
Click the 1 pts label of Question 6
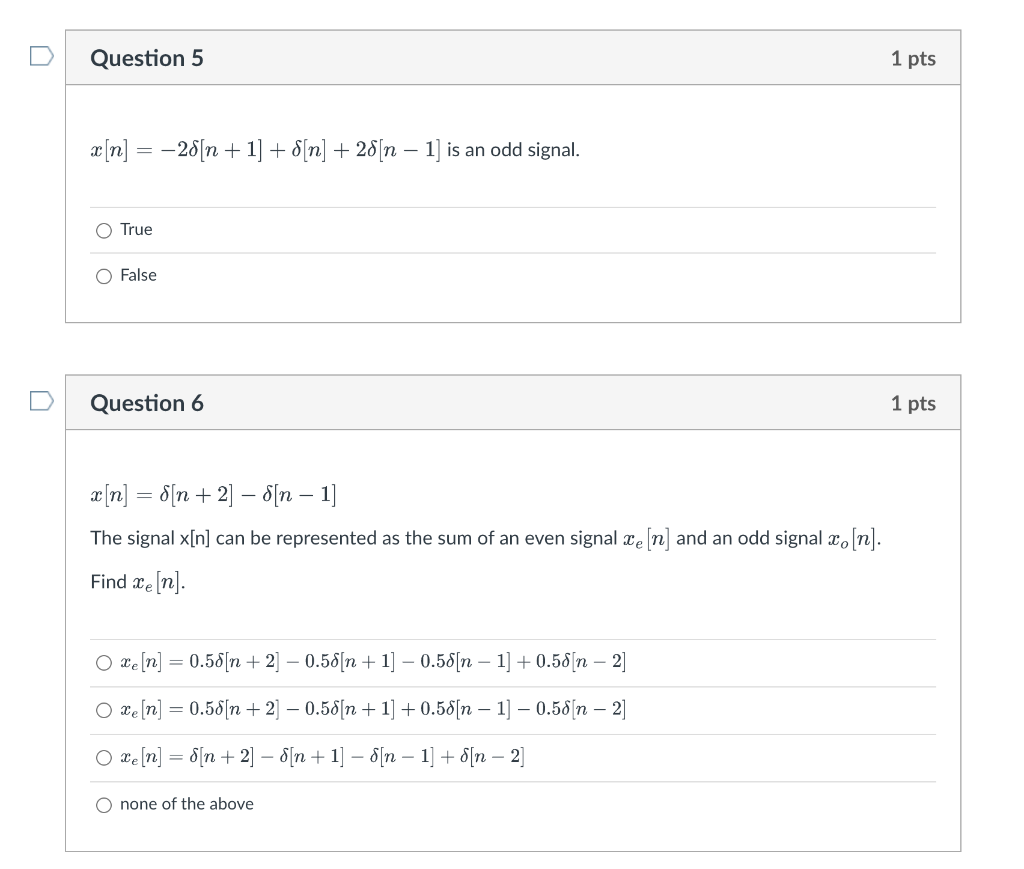point(913,403)
